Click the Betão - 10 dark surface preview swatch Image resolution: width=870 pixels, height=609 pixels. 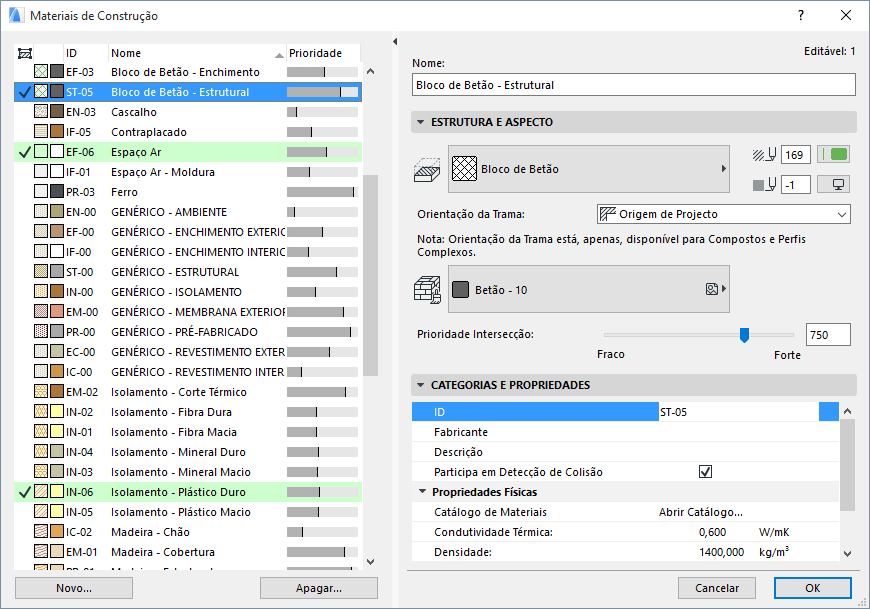(461, 290)
